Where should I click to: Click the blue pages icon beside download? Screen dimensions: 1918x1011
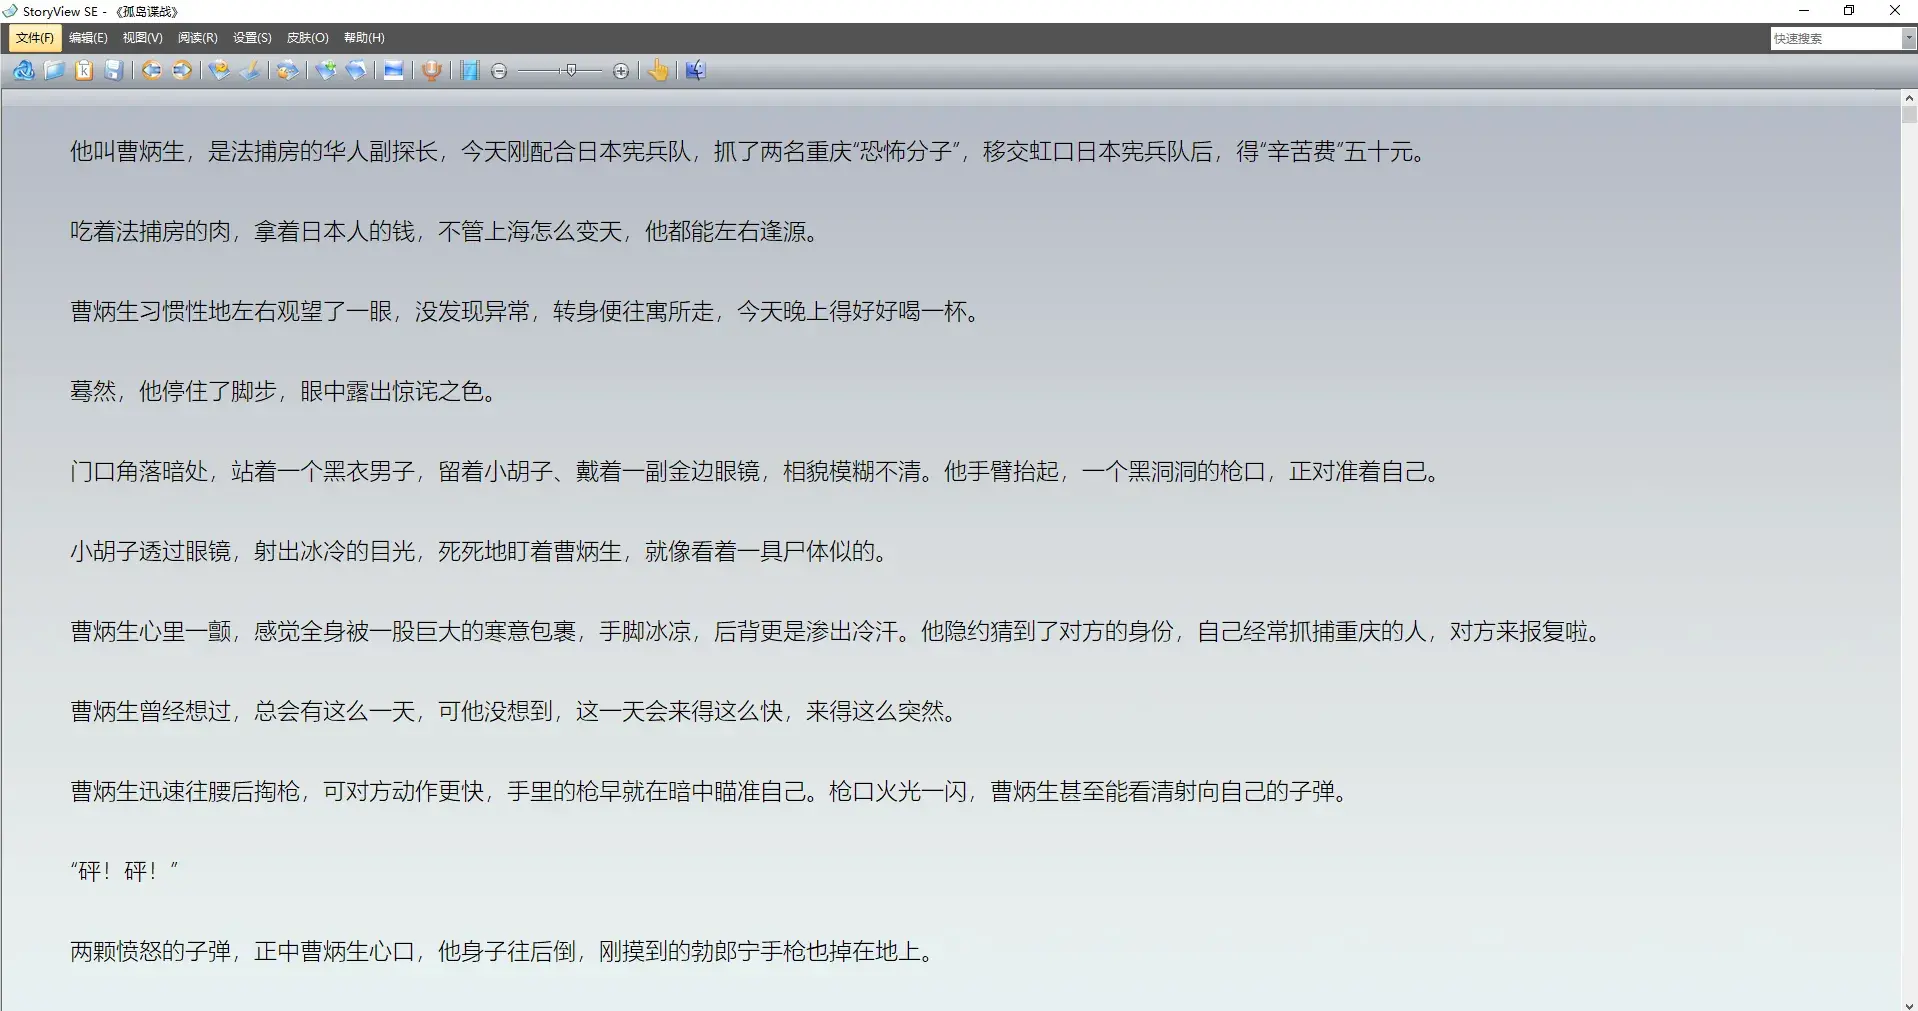[356, 70]
